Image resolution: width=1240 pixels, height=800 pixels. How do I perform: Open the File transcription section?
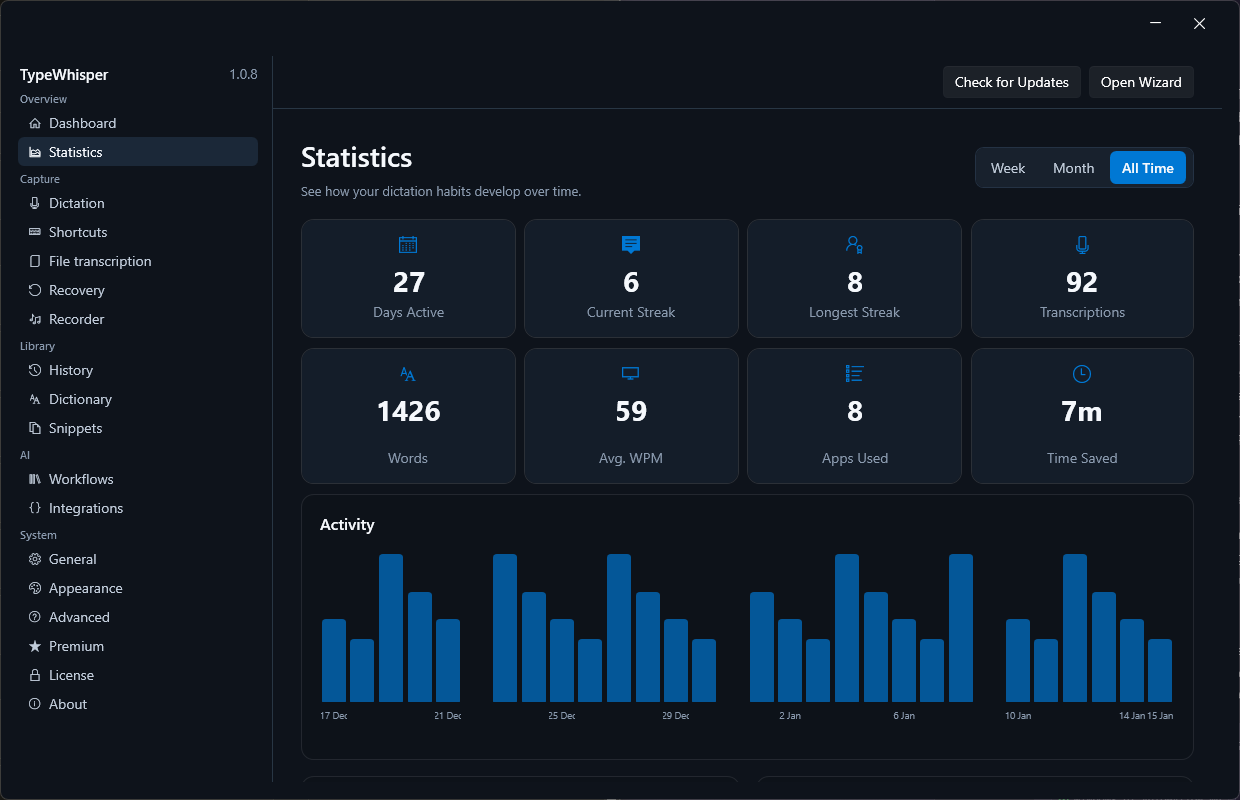(138, 261)
